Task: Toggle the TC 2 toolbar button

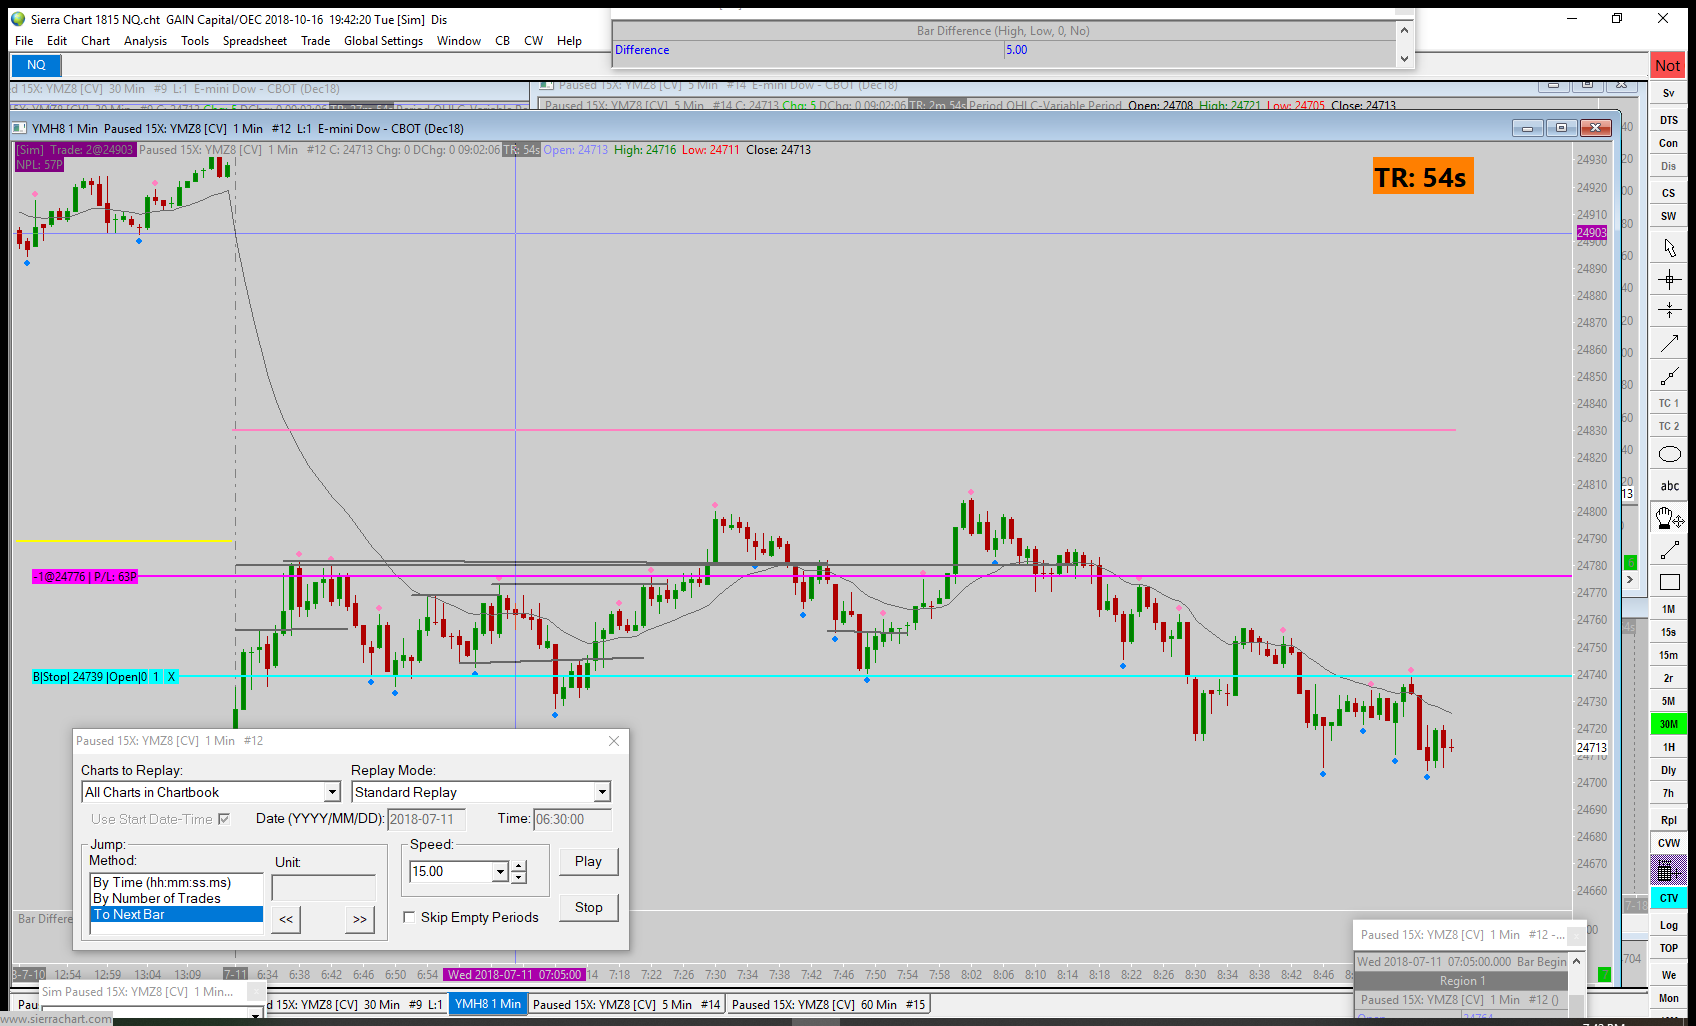Action: point(1669,426)
